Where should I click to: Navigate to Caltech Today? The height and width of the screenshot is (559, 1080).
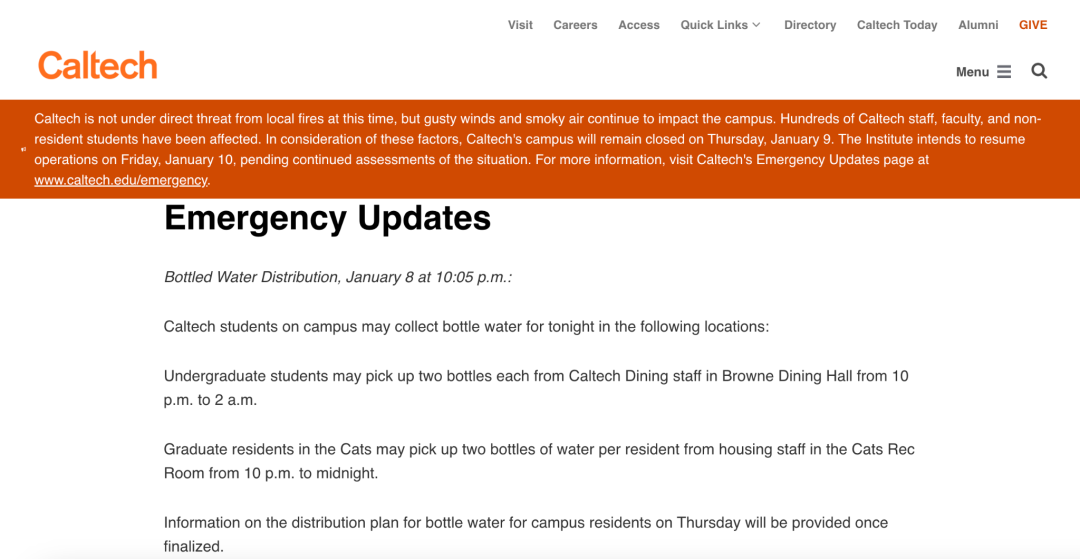tap(897, 25)
